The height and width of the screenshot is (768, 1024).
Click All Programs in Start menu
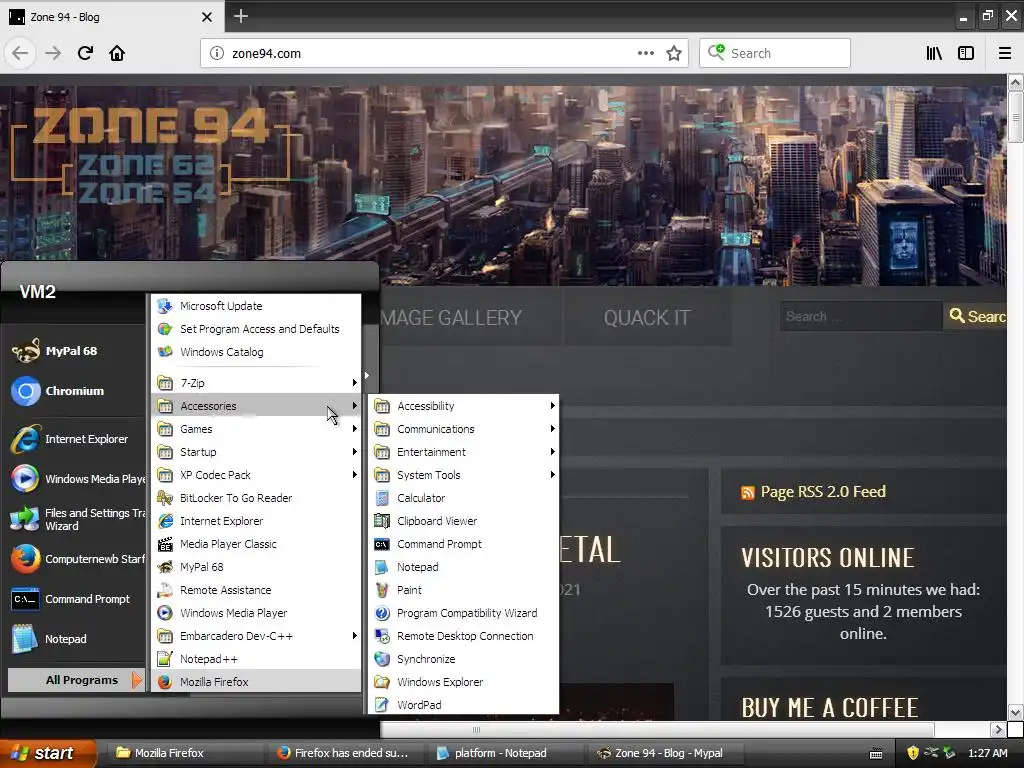pyautogui.click(x=75, y=680)
